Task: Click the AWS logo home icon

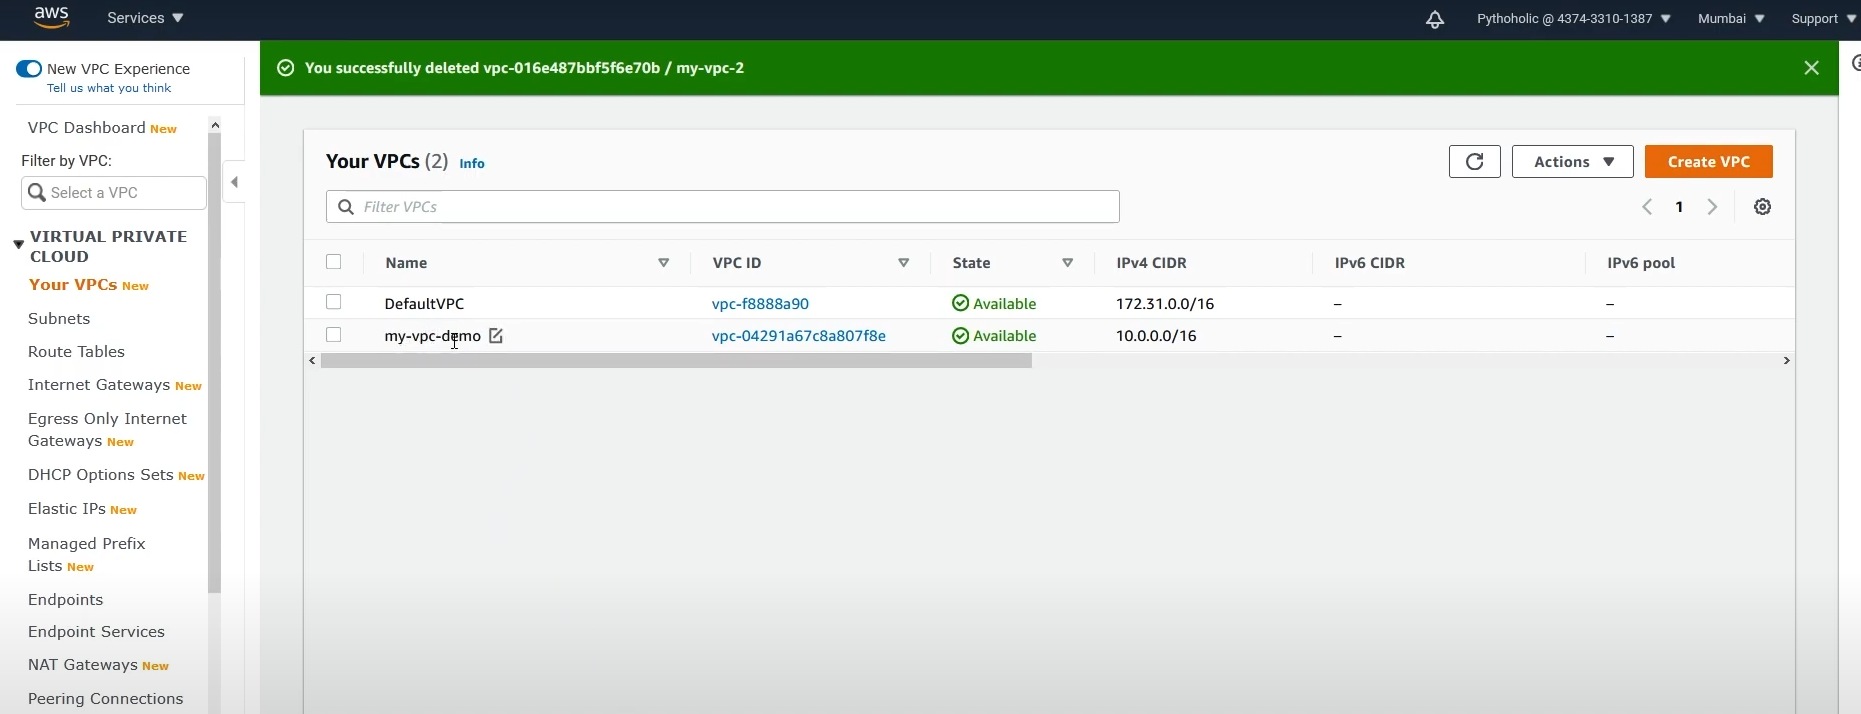Action: click(x=51, y=17)
